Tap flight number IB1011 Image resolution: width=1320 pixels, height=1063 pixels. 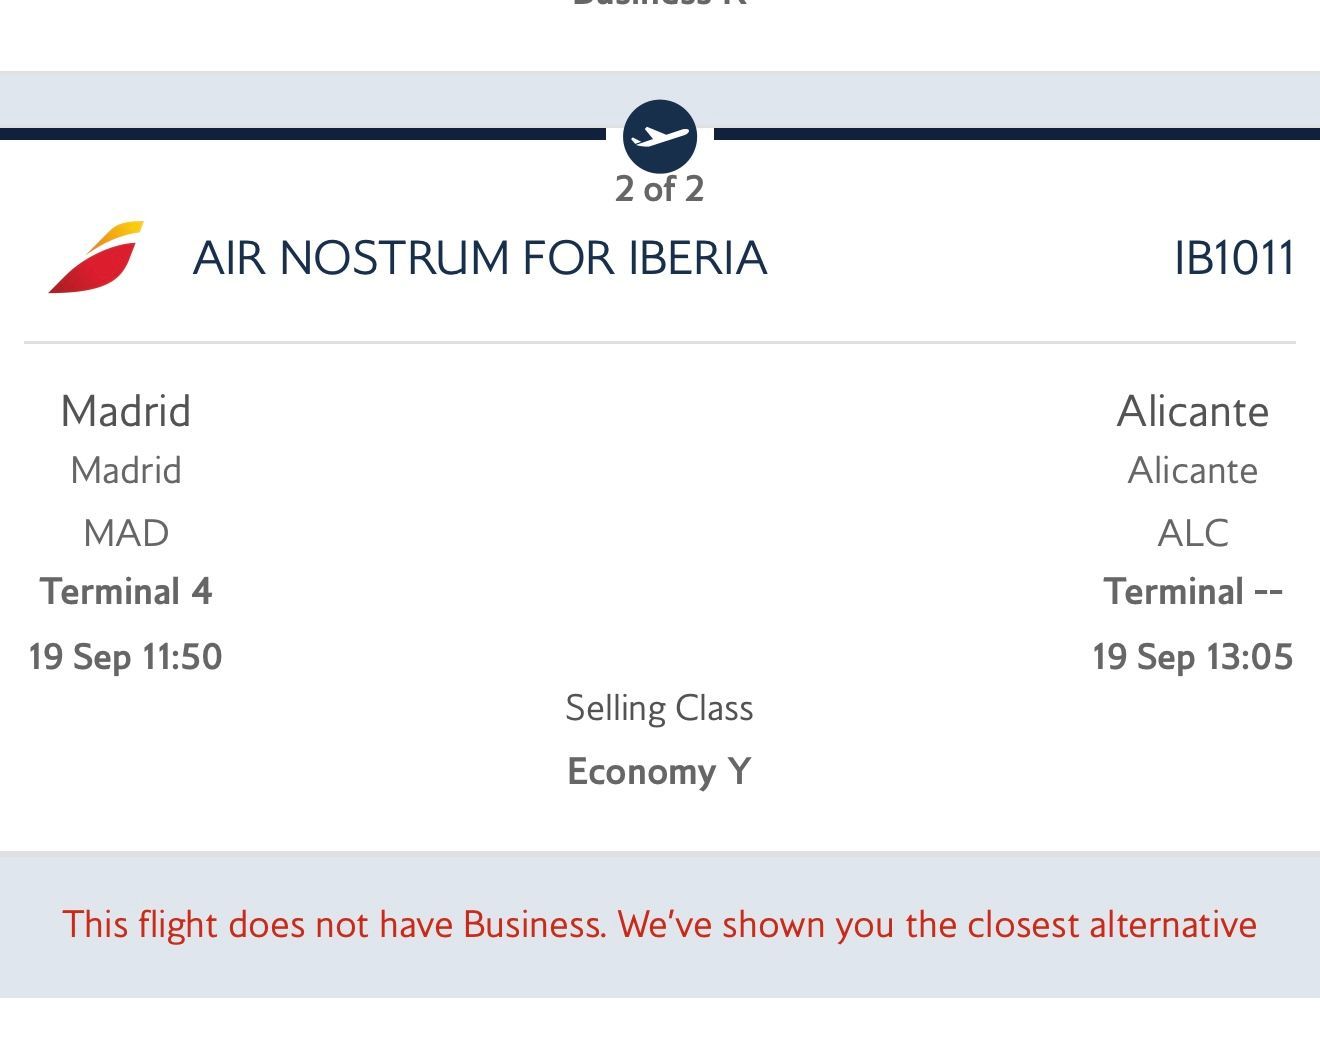pos(1235,258)
